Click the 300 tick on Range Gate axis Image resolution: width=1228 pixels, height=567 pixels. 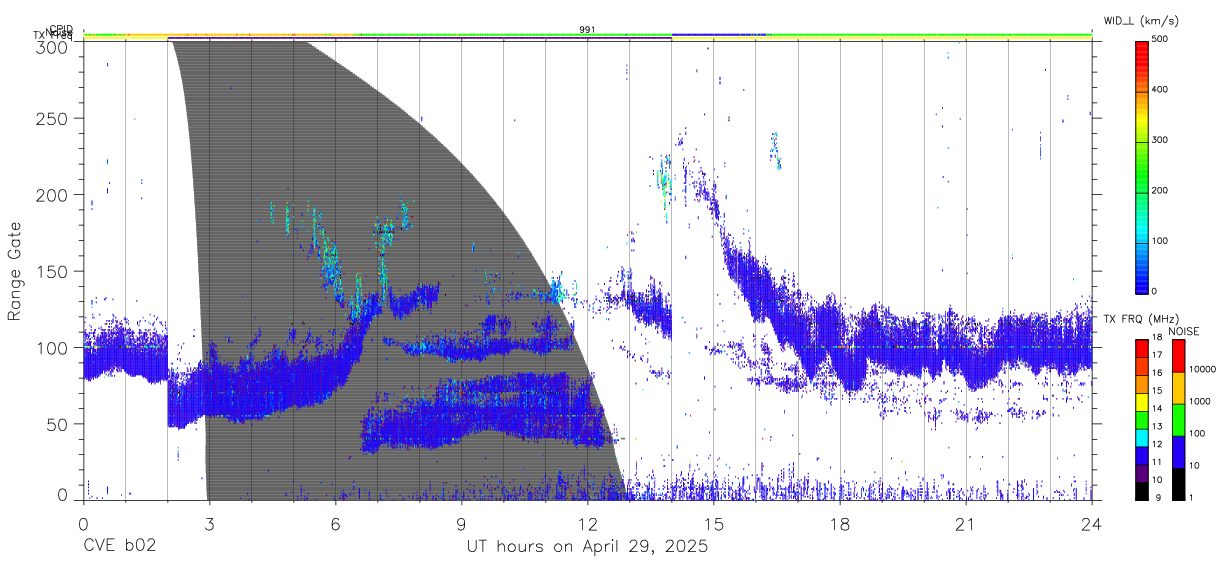tap(54, 46)
